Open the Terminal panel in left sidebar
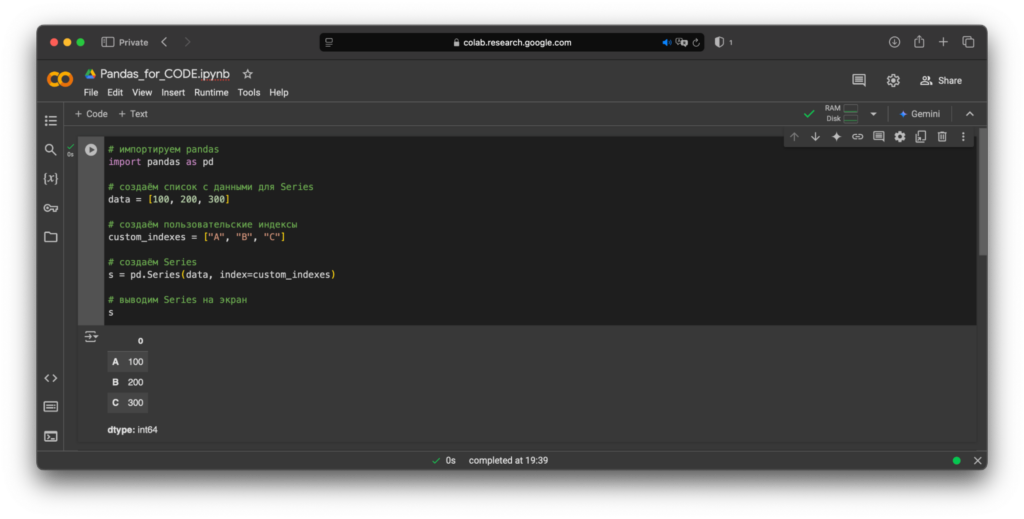This screenshot has width=1024, height=519. click(x=51, y=436)
